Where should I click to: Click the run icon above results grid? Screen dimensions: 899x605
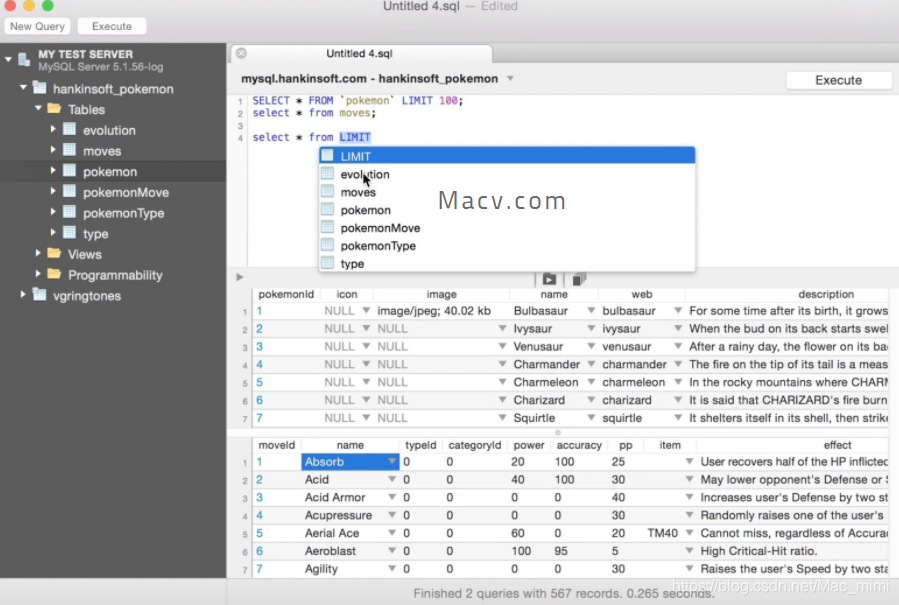549,279
